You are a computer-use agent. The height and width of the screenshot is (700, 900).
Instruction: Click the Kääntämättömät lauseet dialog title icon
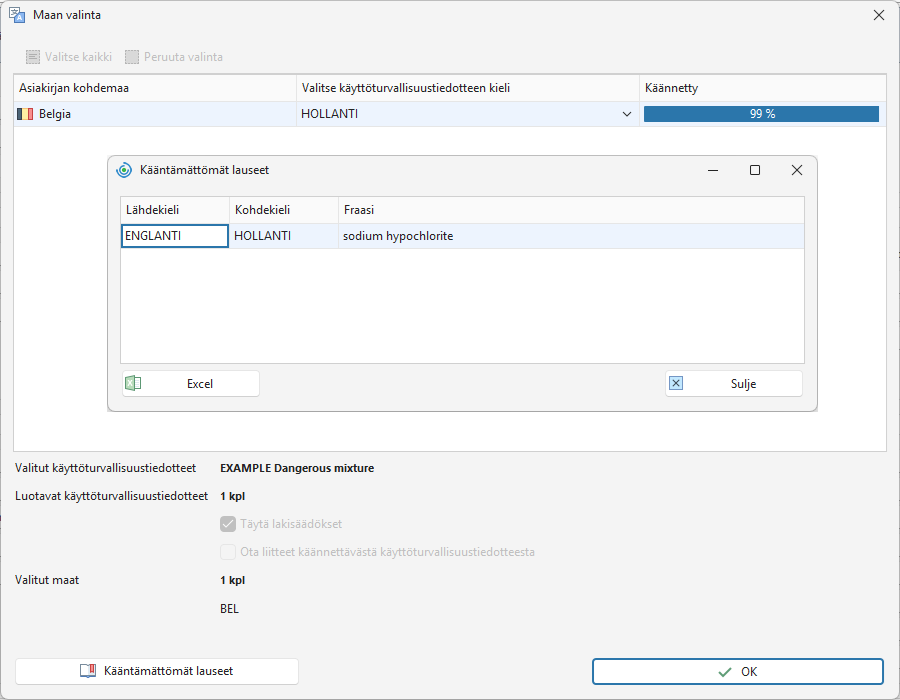124,170
